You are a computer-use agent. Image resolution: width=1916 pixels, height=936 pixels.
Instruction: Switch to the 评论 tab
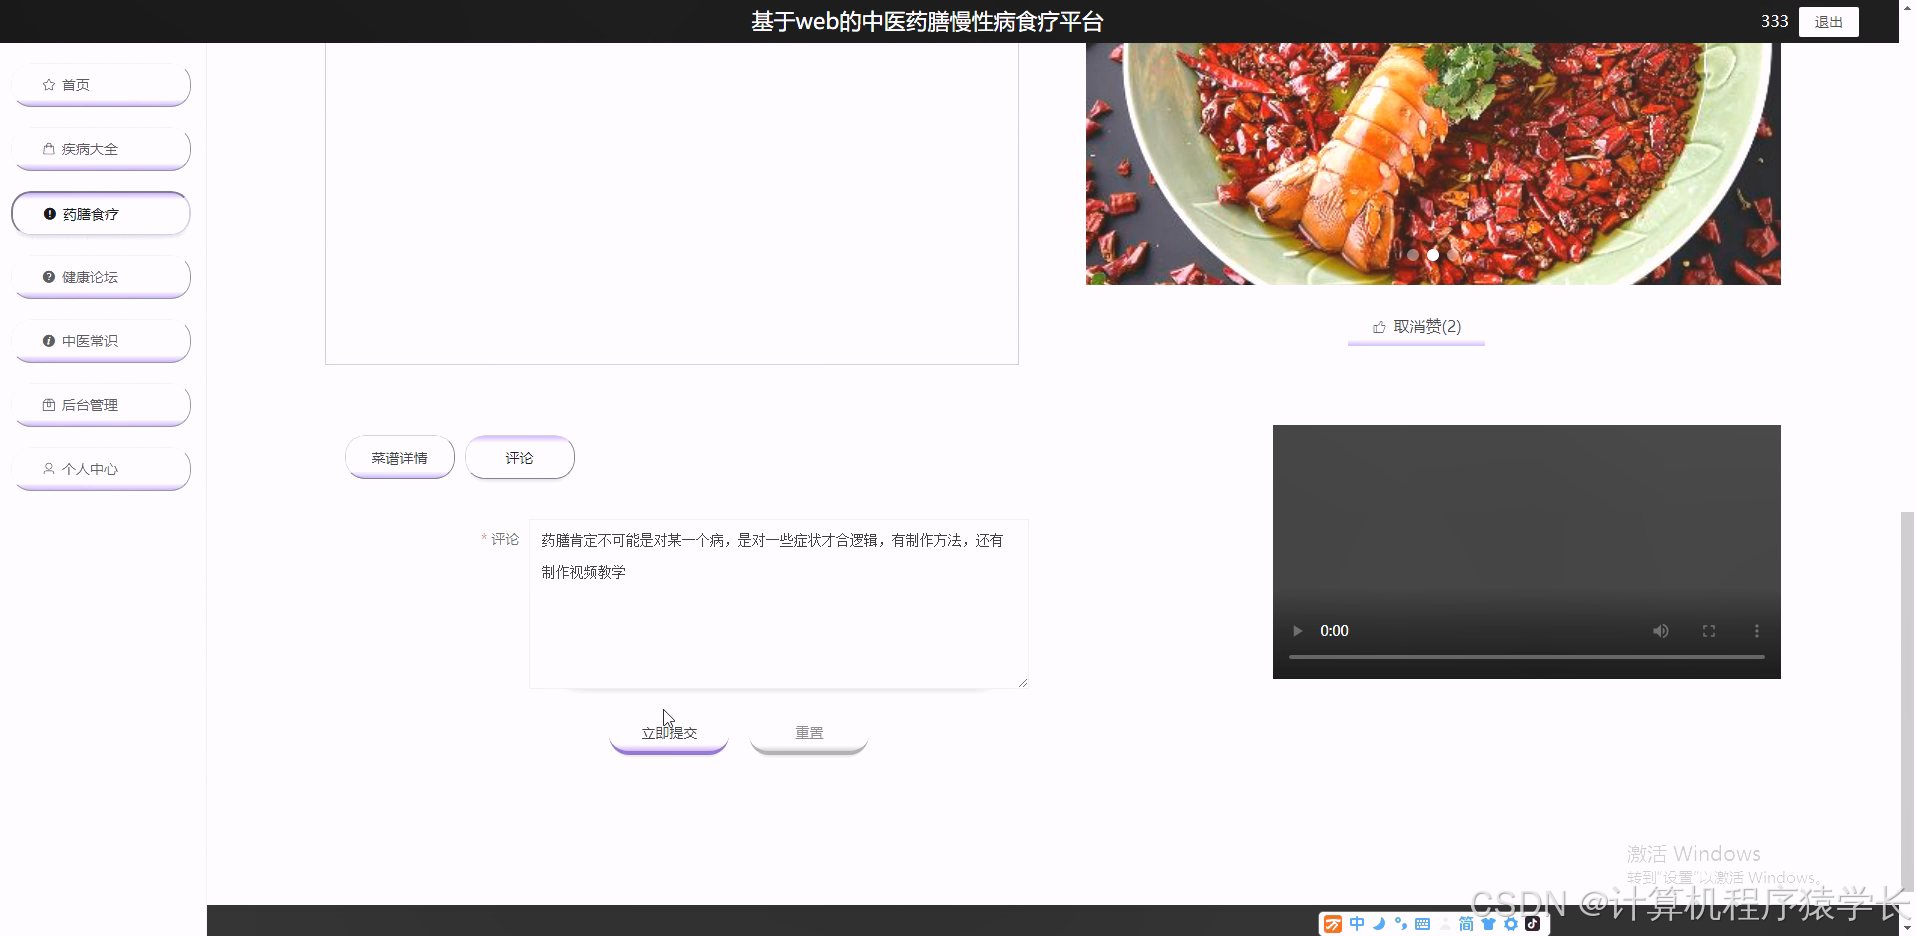coord(520,457)
